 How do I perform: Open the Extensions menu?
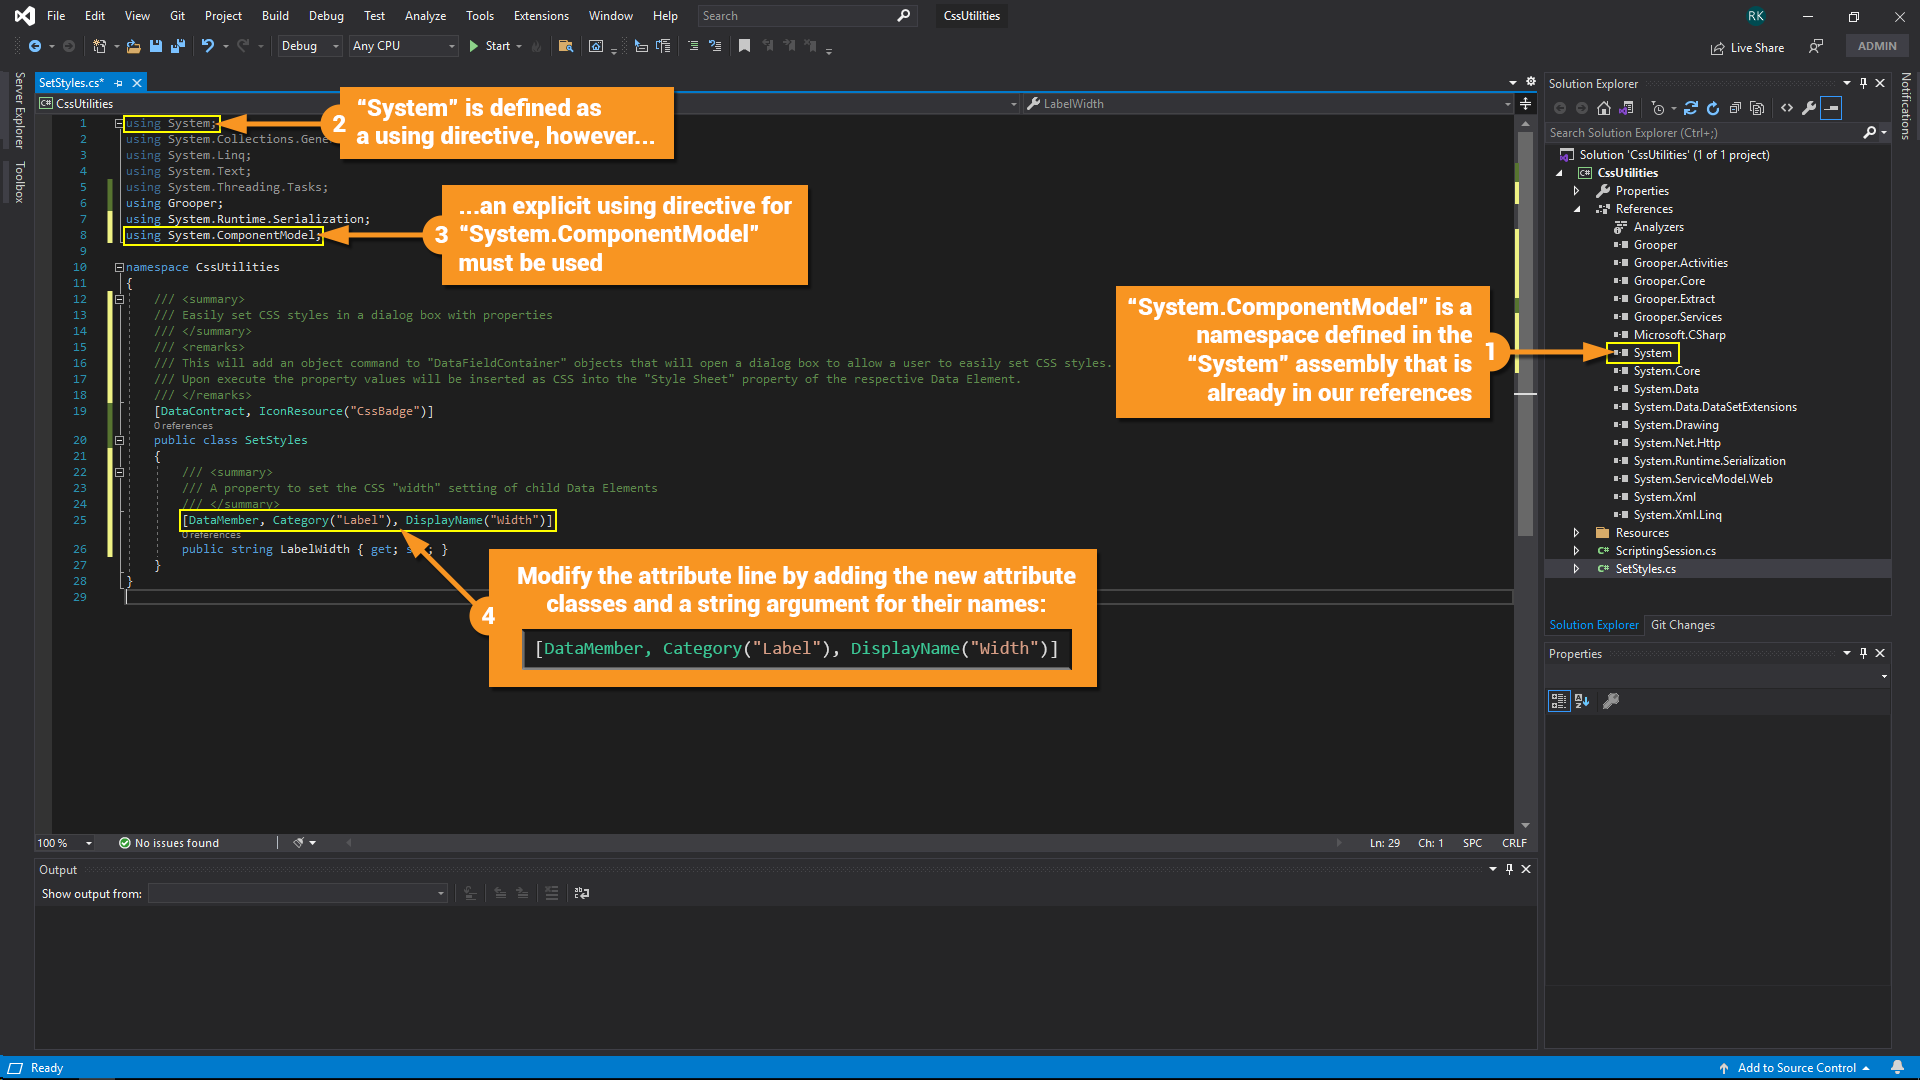tap(540, 16)
